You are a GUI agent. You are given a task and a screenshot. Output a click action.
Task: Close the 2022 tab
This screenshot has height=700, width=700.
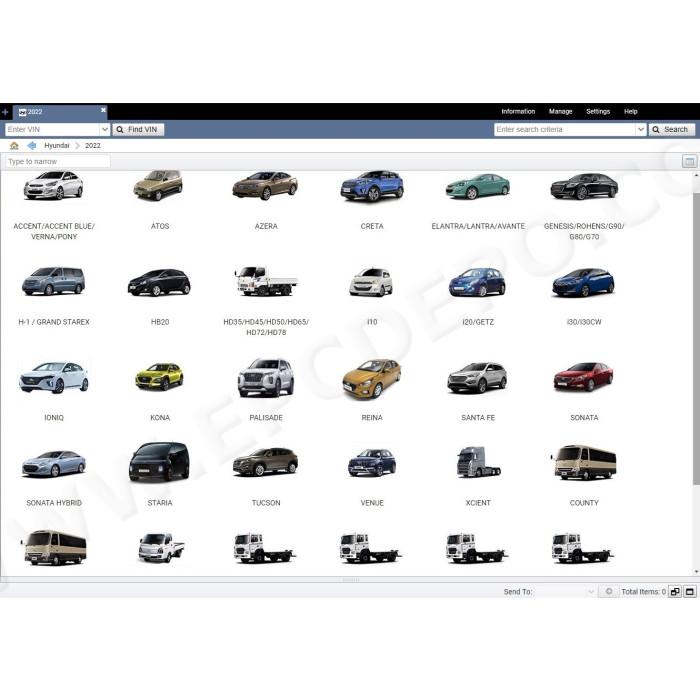pos(103,110)
